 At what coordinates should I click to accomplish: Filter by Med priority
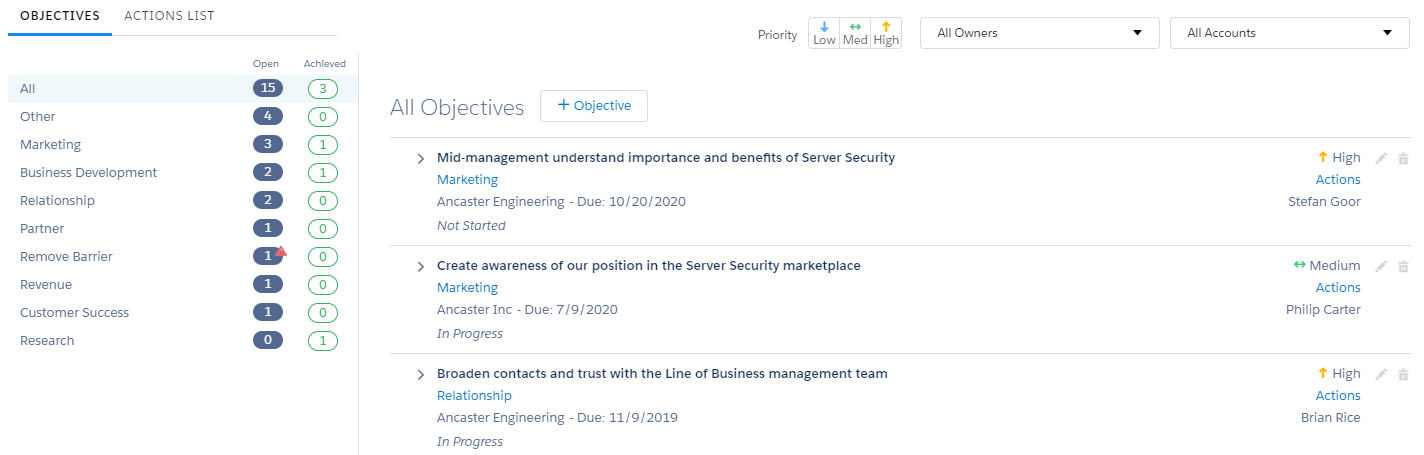coord(855,33)
